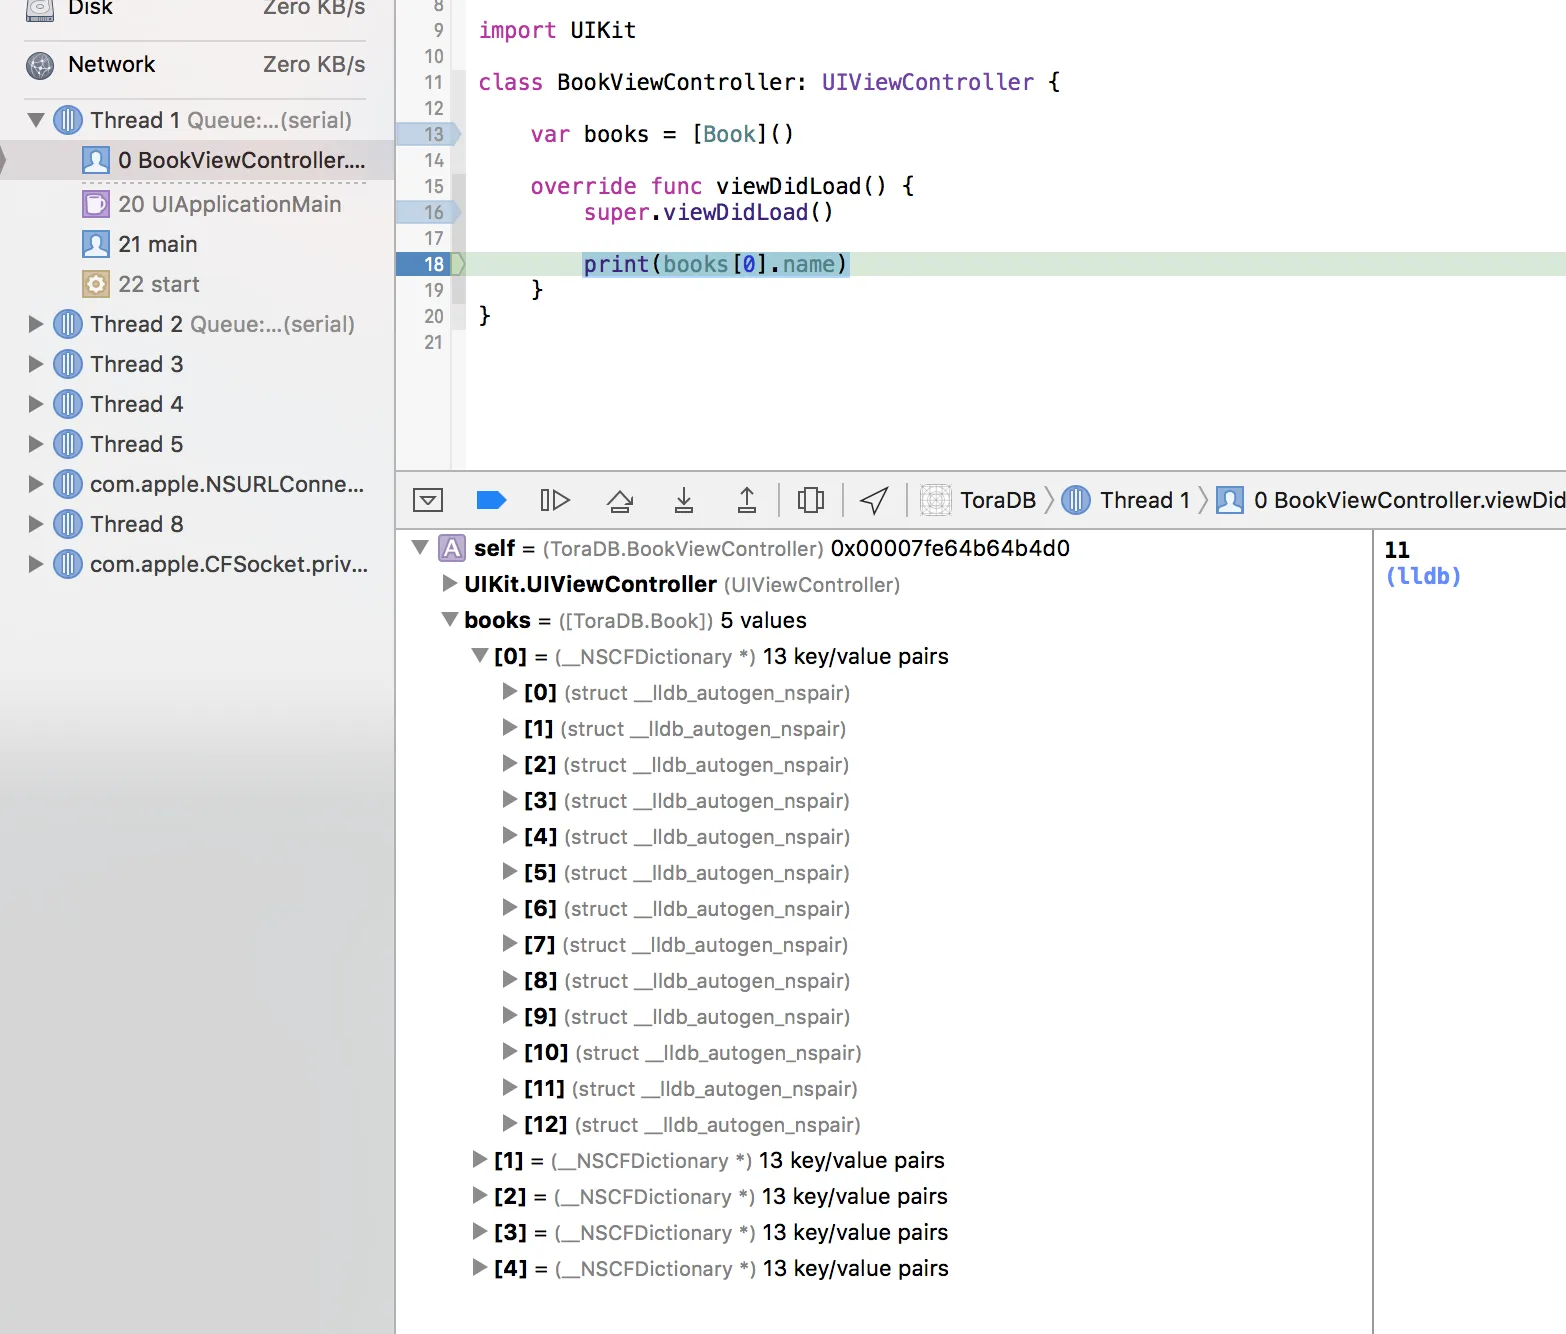1566x1334 pixels.
Task: Open the Network gauge
Action: point(195,65)
